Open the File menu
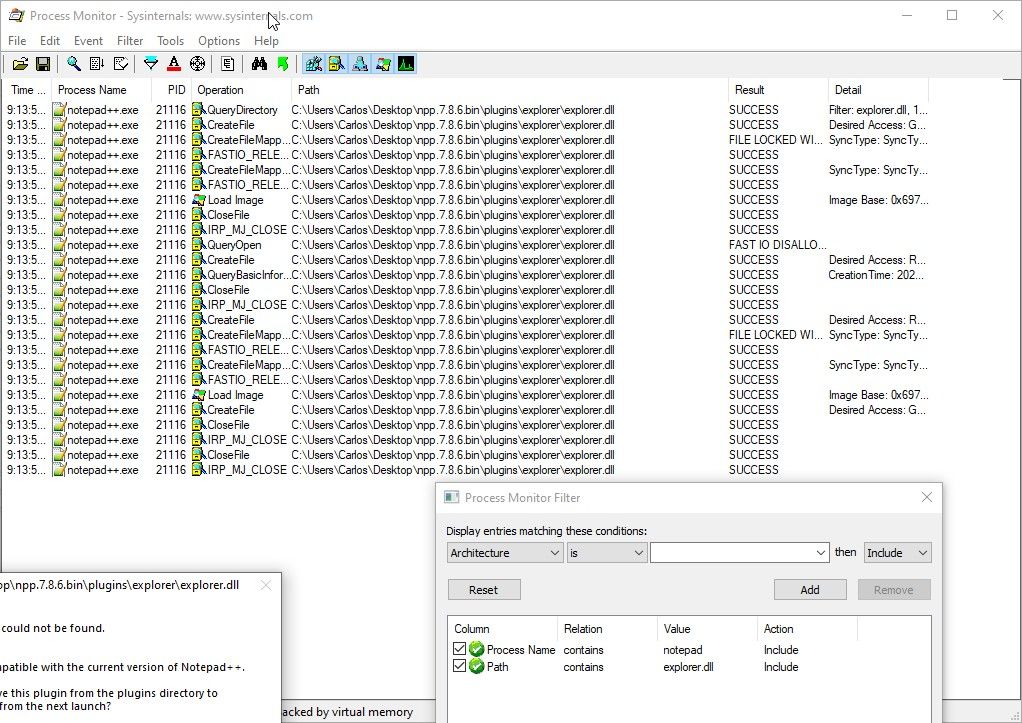 click(x=17, y=40)
